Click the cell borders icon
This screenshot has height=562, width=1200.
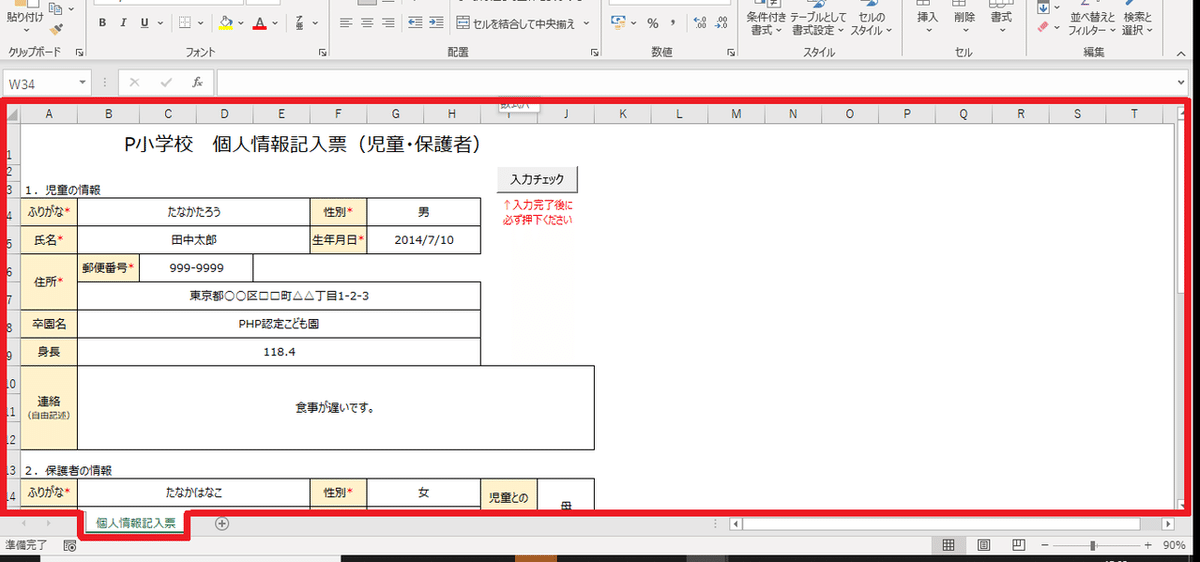pos(183,23)
